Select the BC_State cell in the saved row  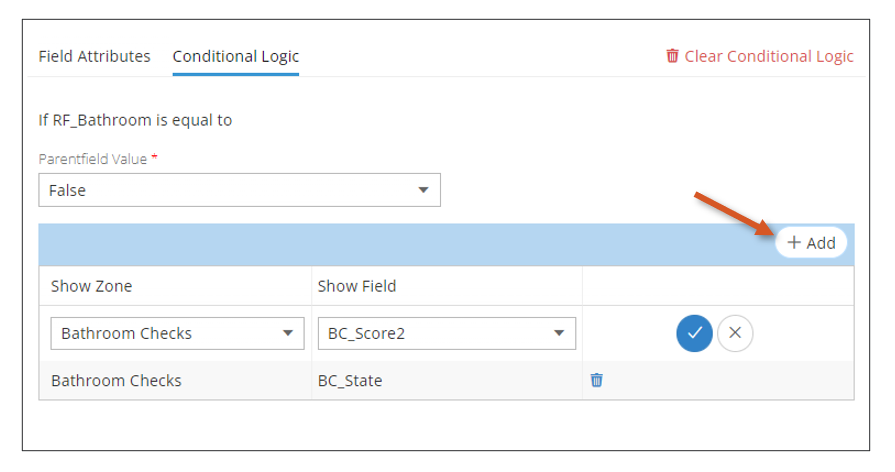coord(350,381)
